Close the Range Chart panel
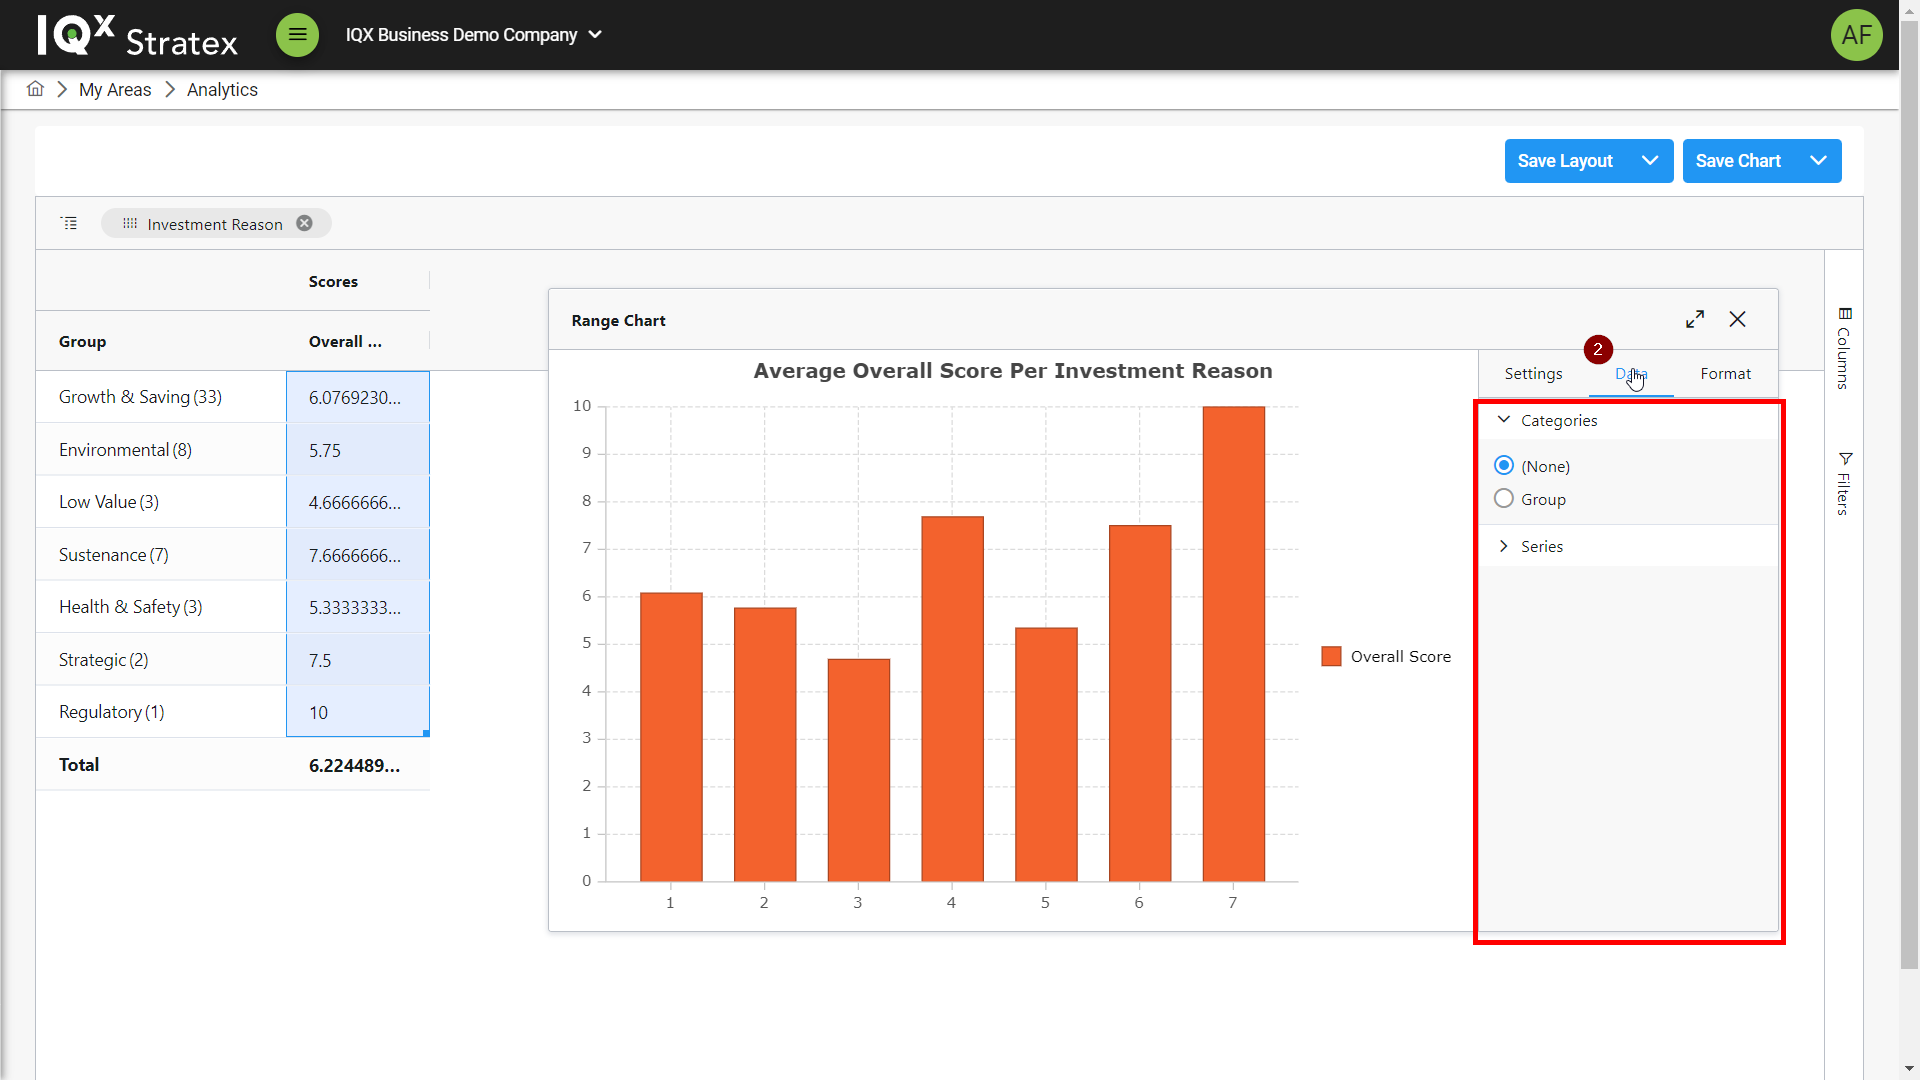1920x1080 pixels. (x=1737, y=319)
